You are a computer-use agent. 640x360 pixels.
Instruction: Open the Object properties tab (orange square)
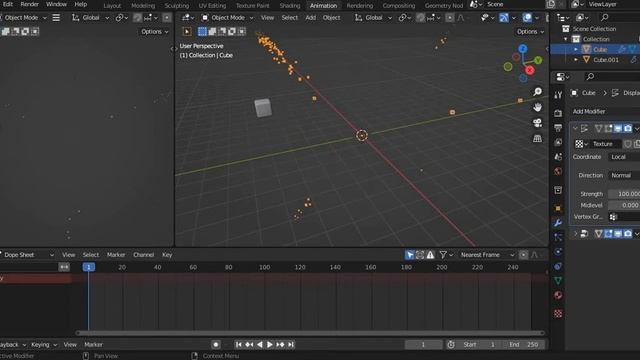[x=558, y=208]
